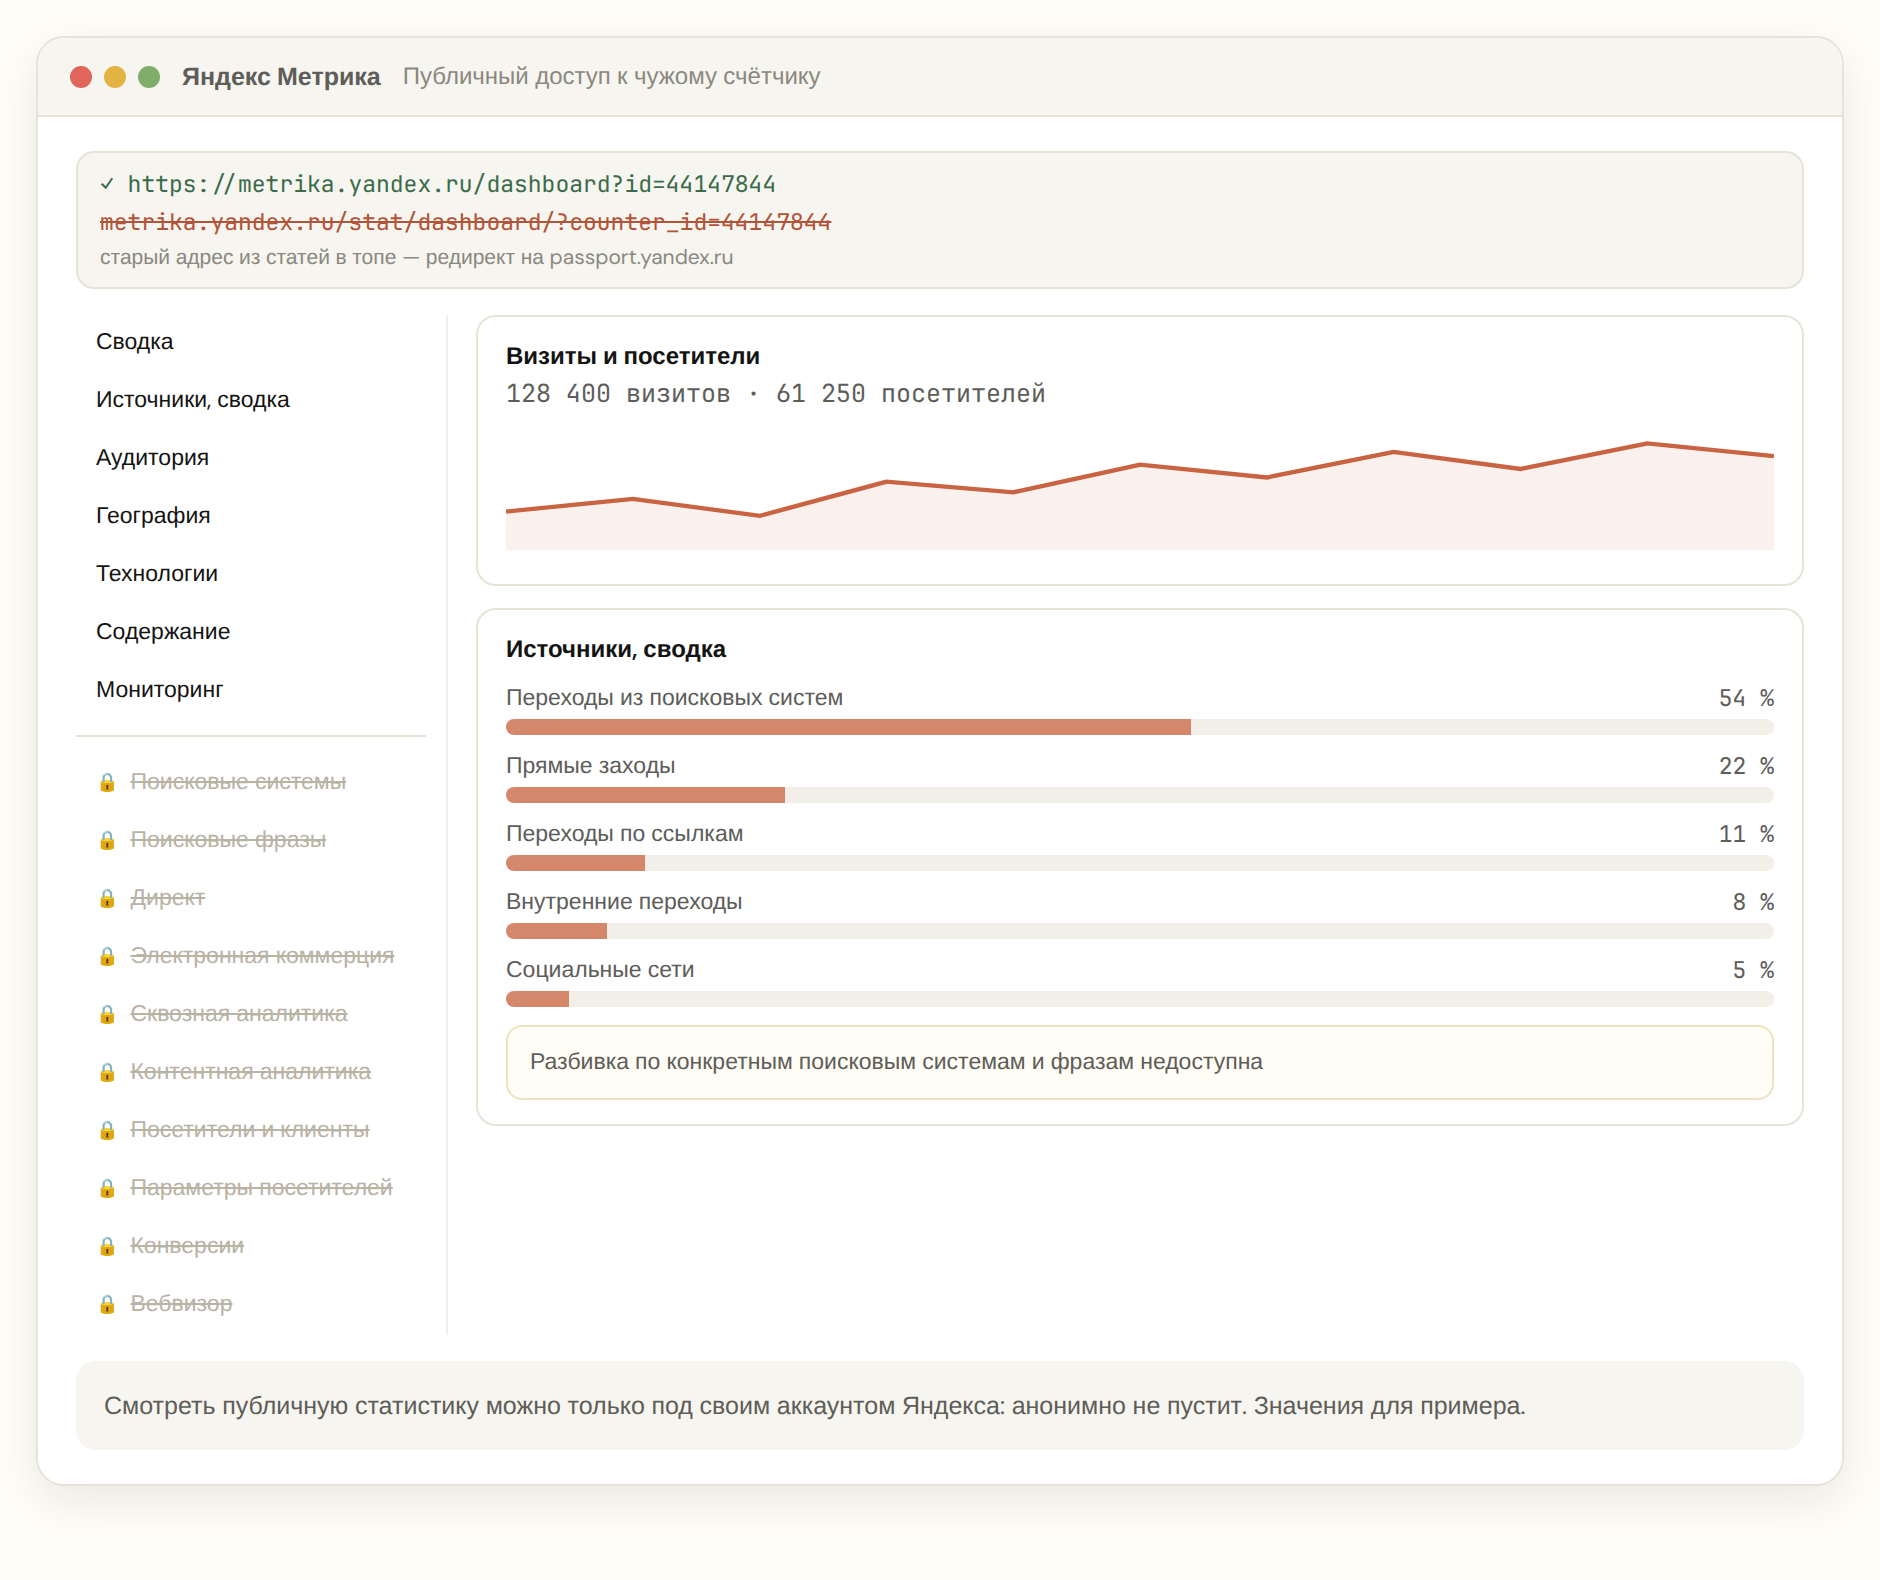Click the working metrika.yandex.ru dashboard URL

tap(452, 184)
